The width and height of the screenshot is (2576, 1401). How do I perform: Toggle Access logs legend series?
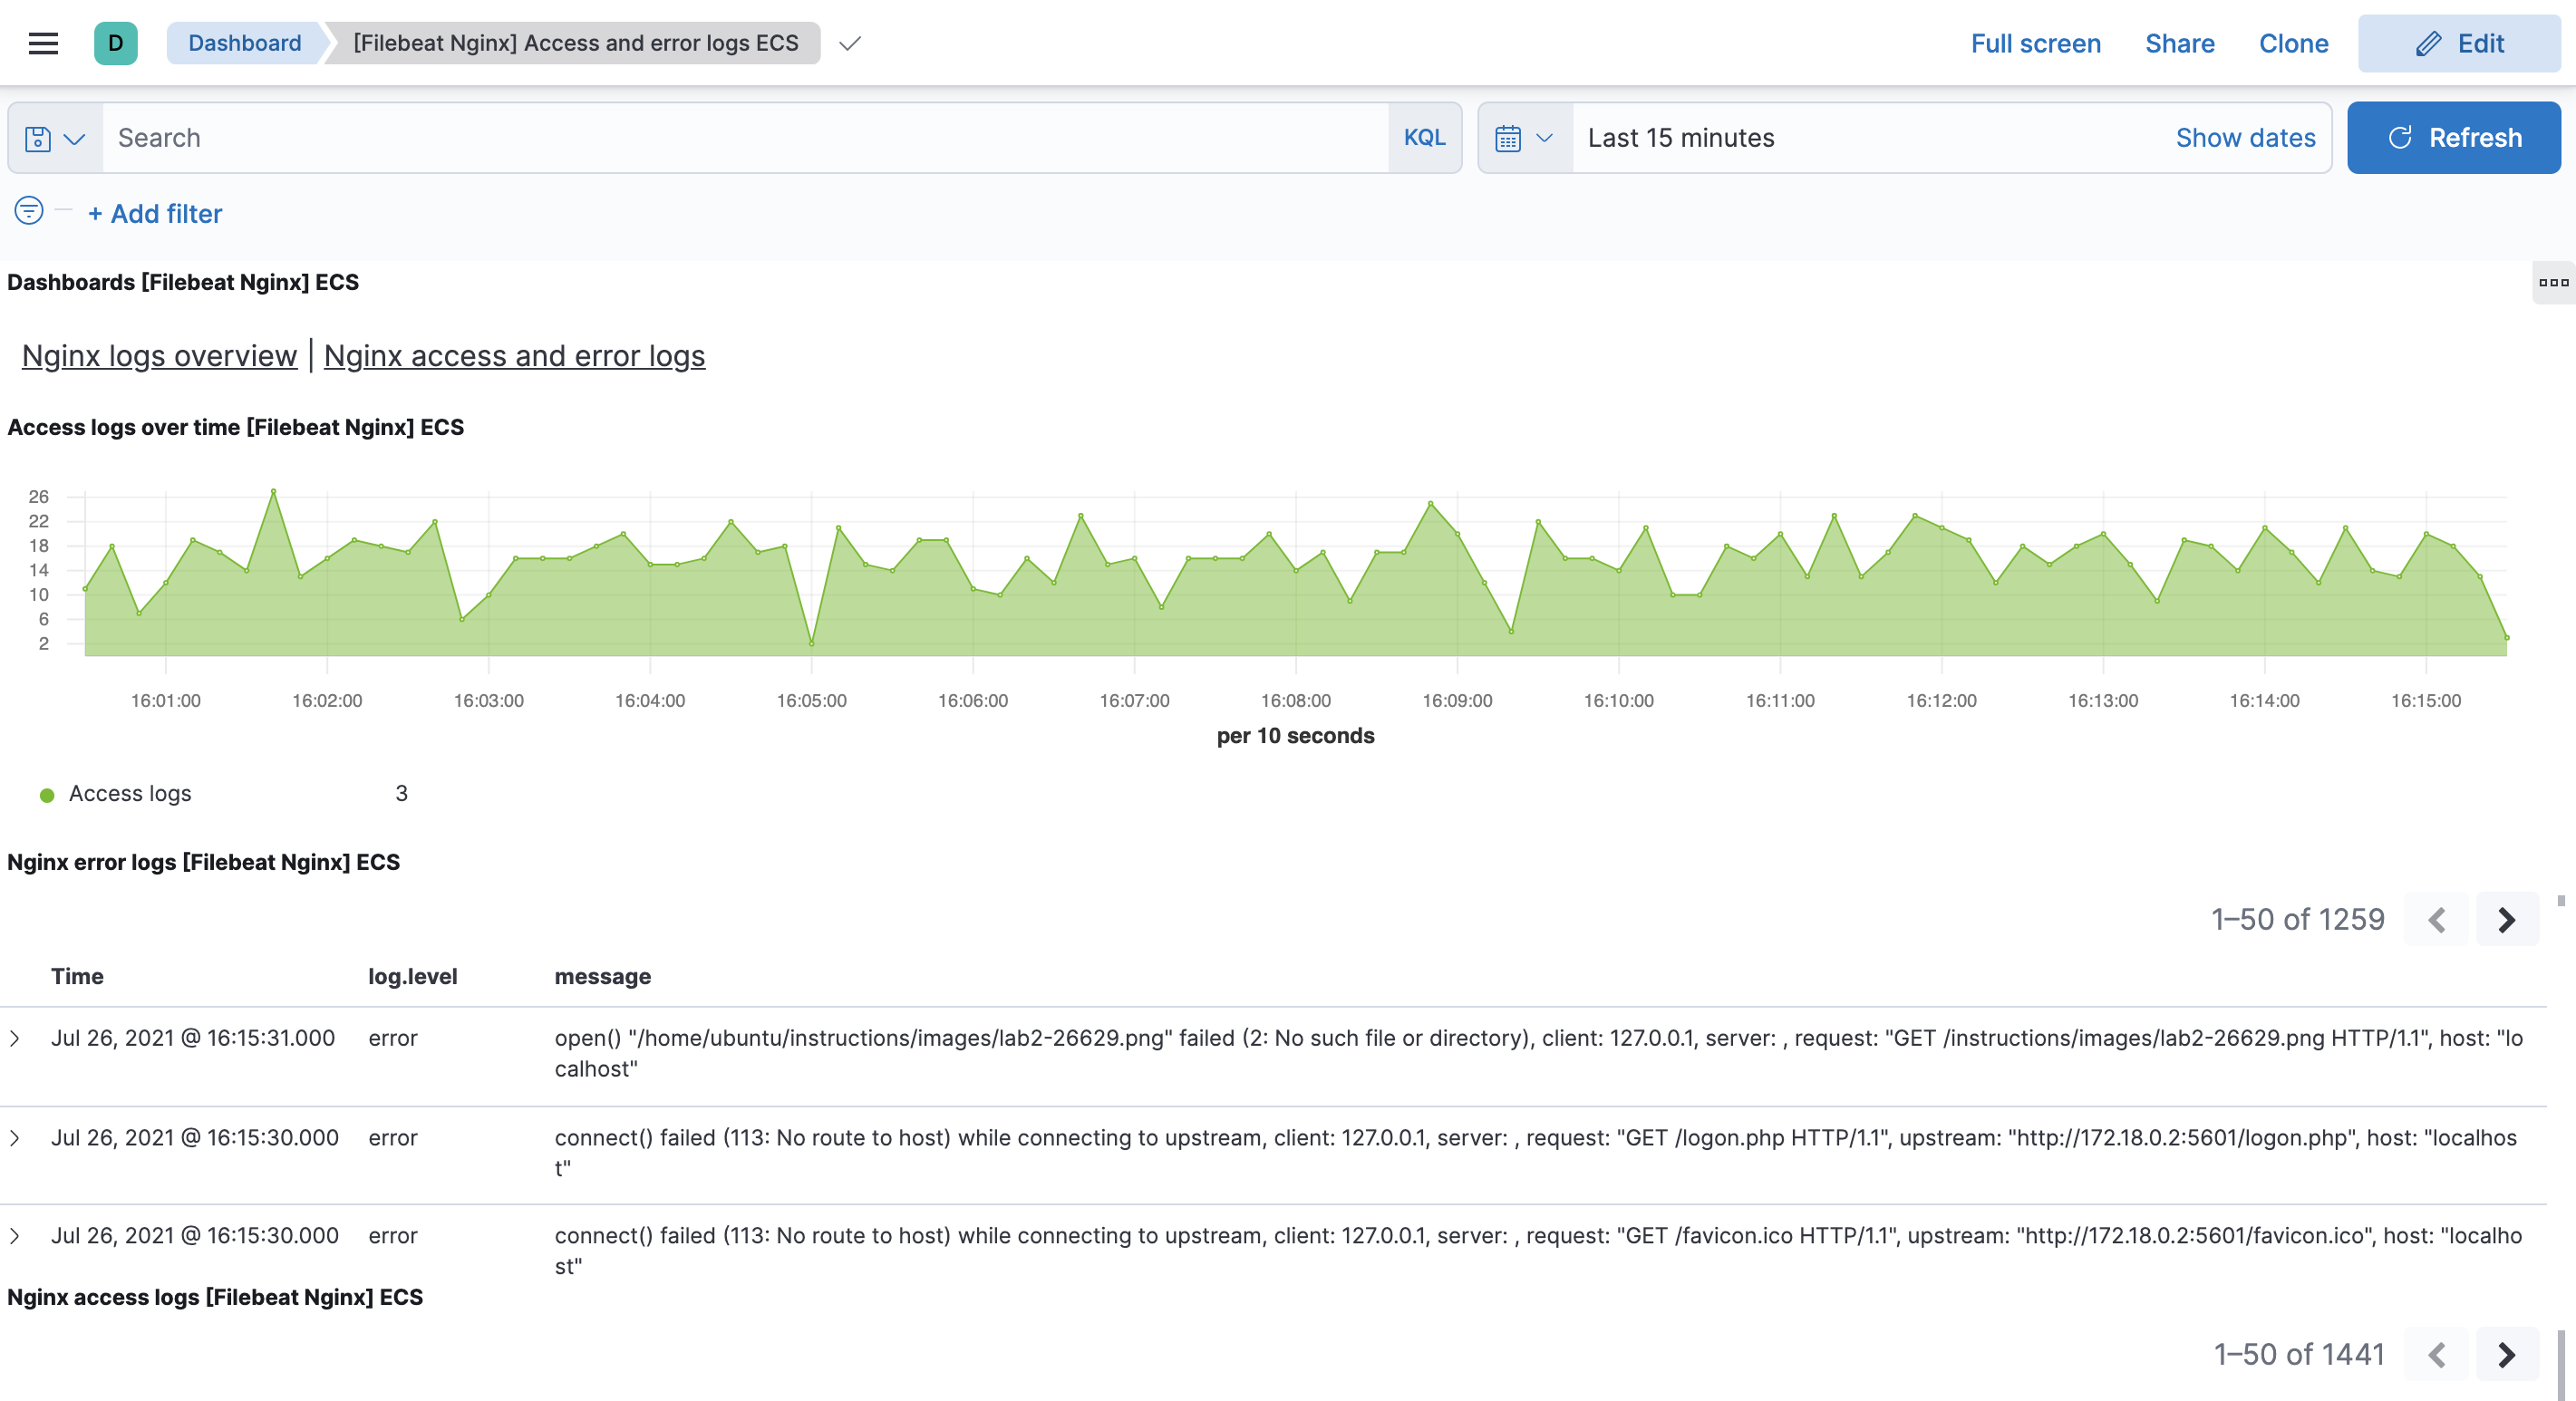[130, 793]
